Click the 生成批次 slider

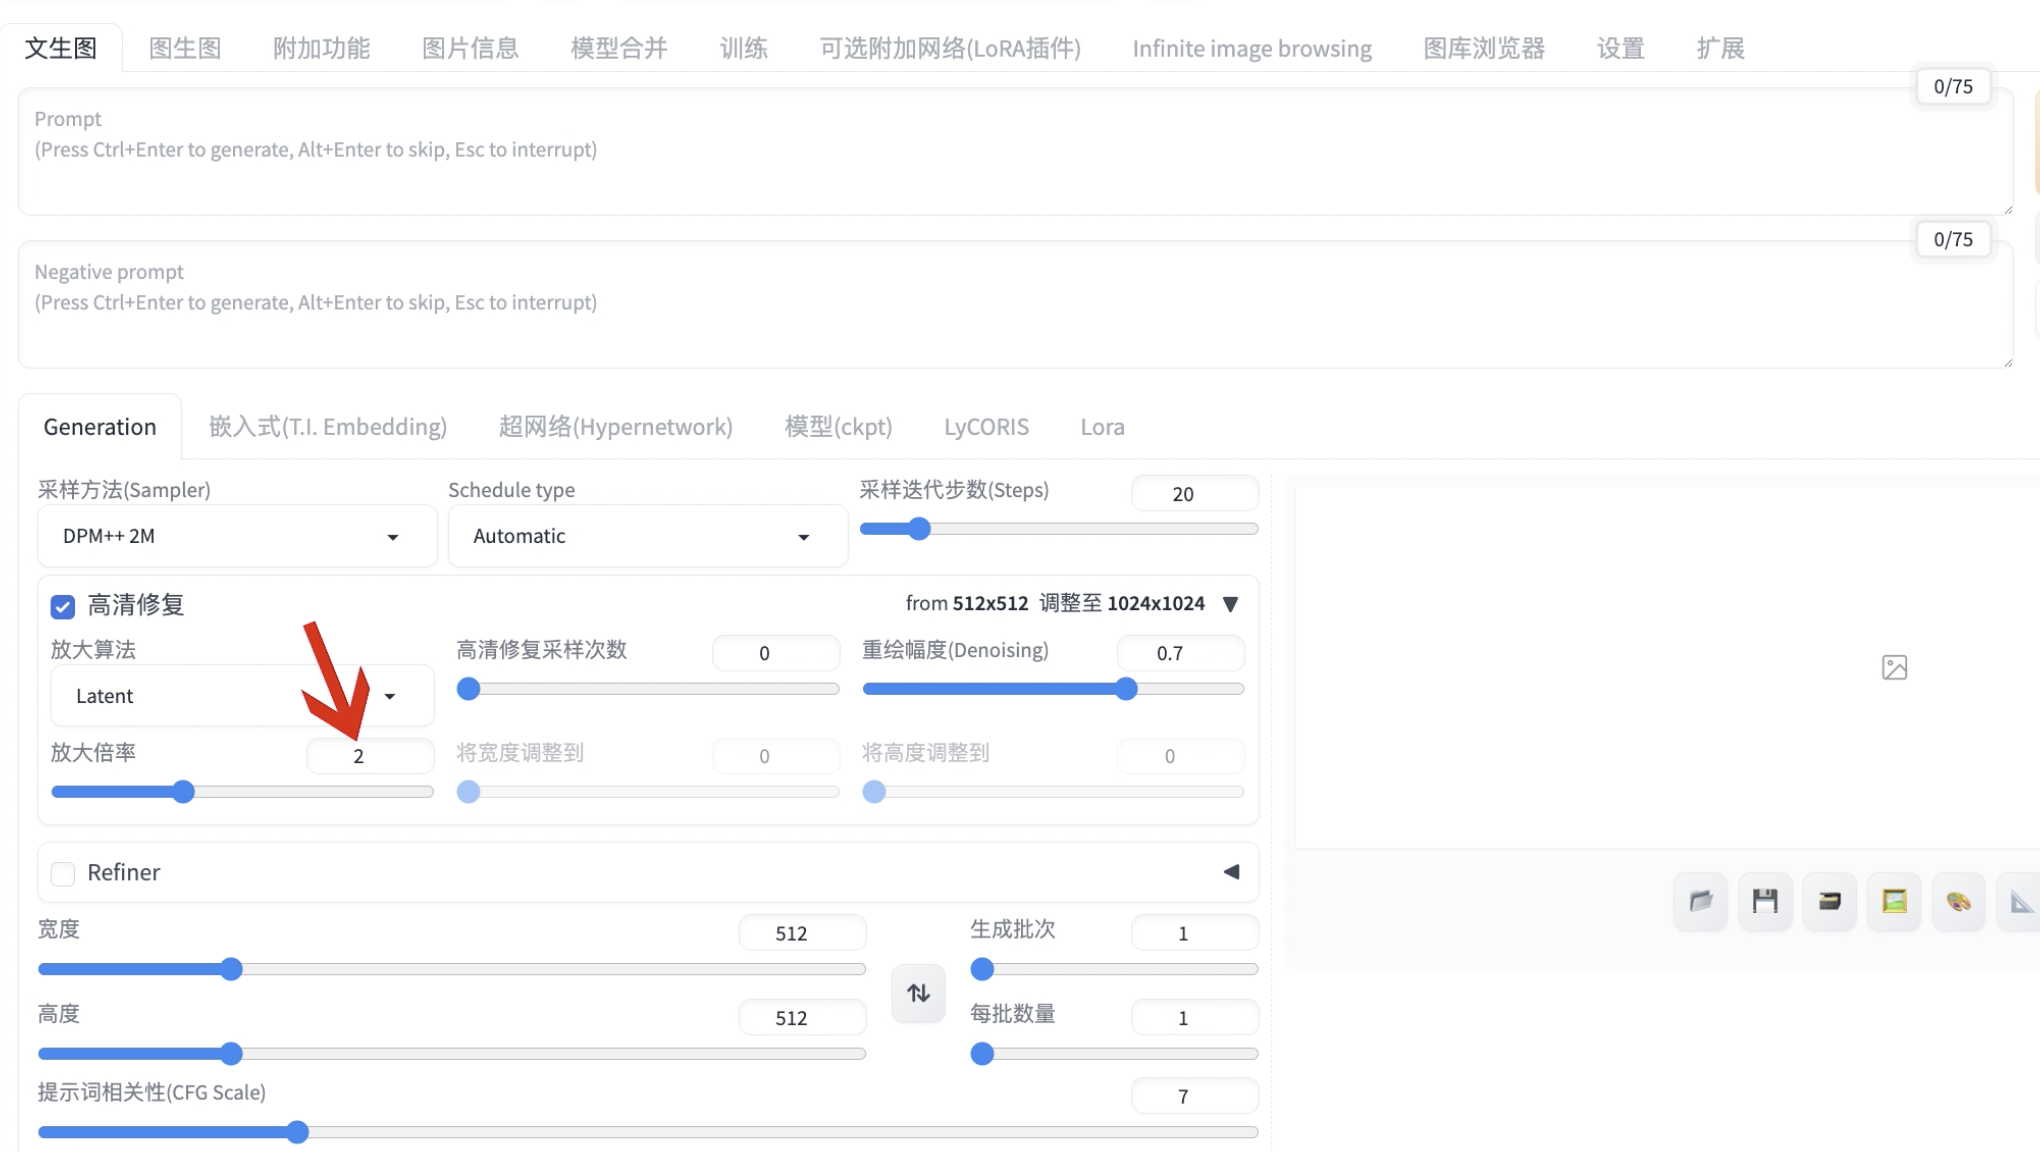(x=1115, y=969)
